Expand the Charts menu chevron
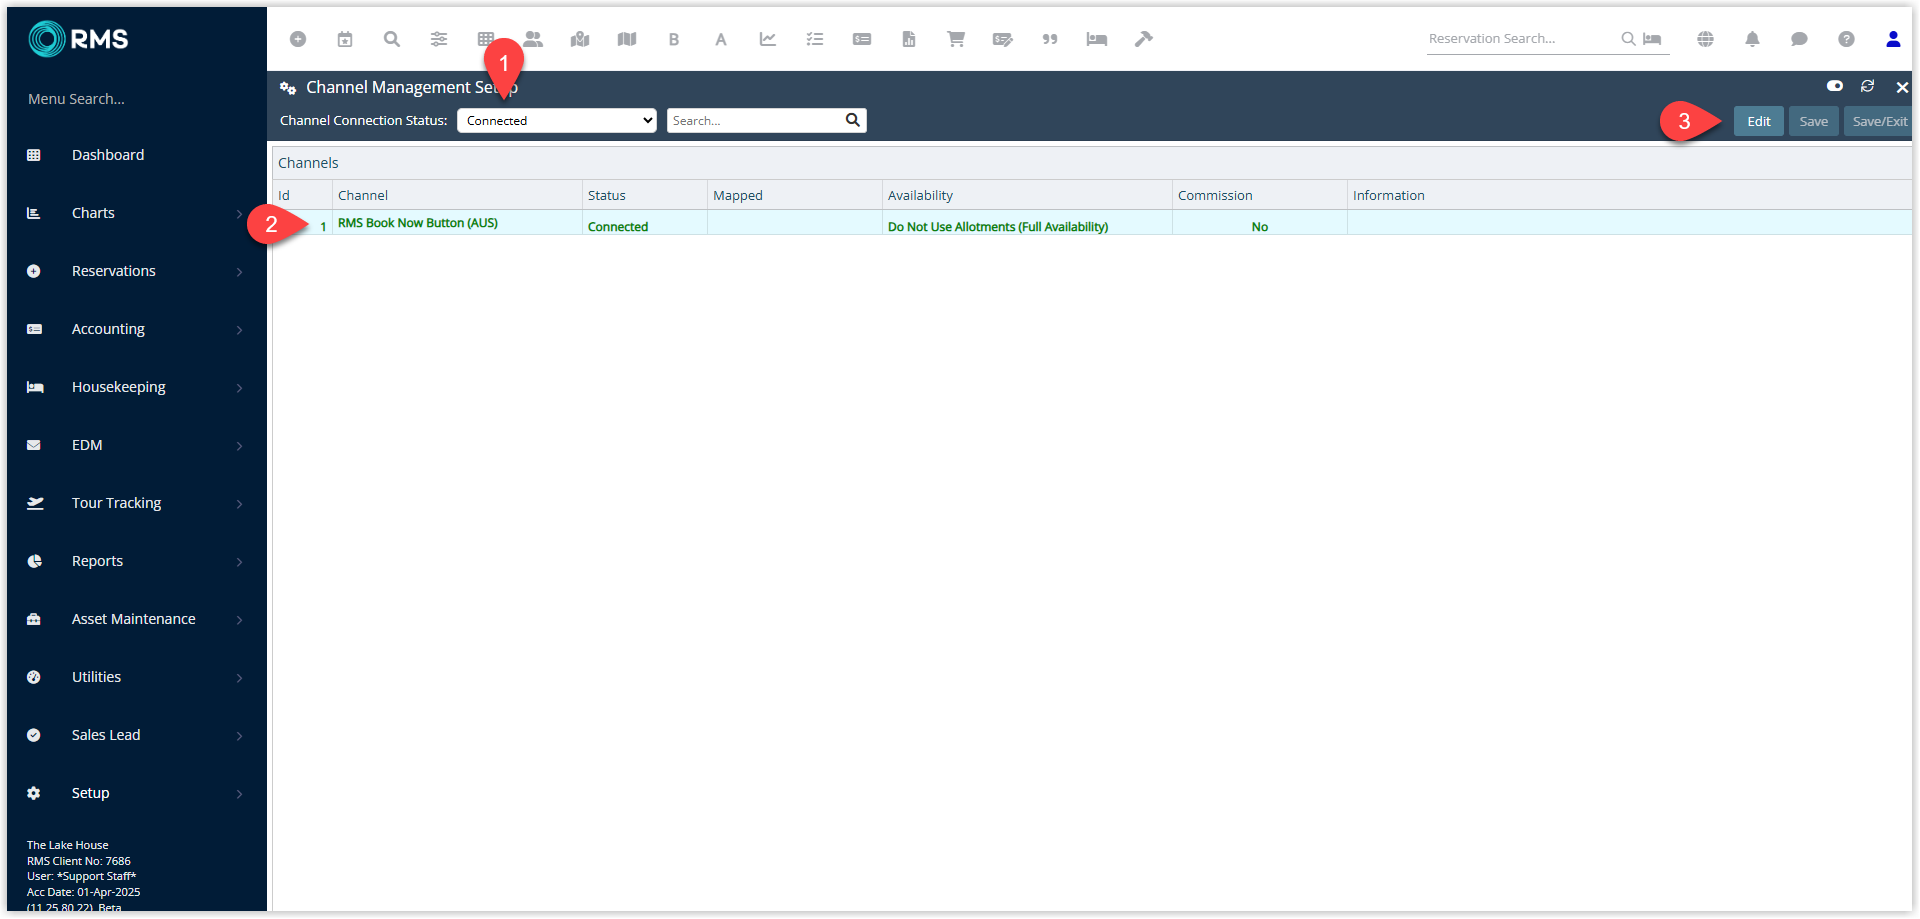 click(x=239, y=214)
